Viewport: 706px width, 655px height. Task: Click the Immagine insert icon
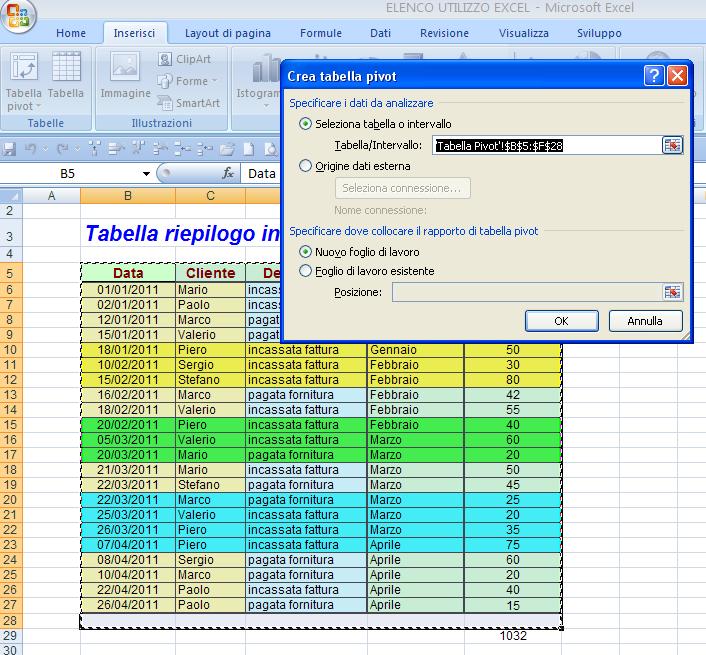125,74
